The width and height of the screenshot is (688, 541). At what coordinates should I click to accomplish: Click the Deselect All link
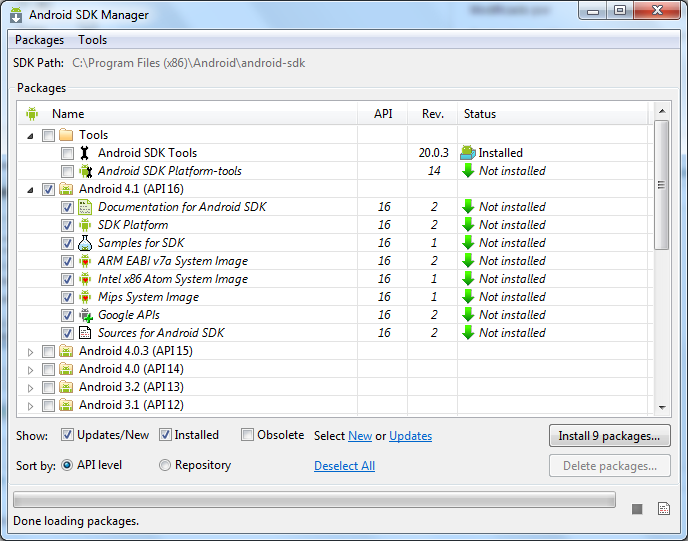344,466
